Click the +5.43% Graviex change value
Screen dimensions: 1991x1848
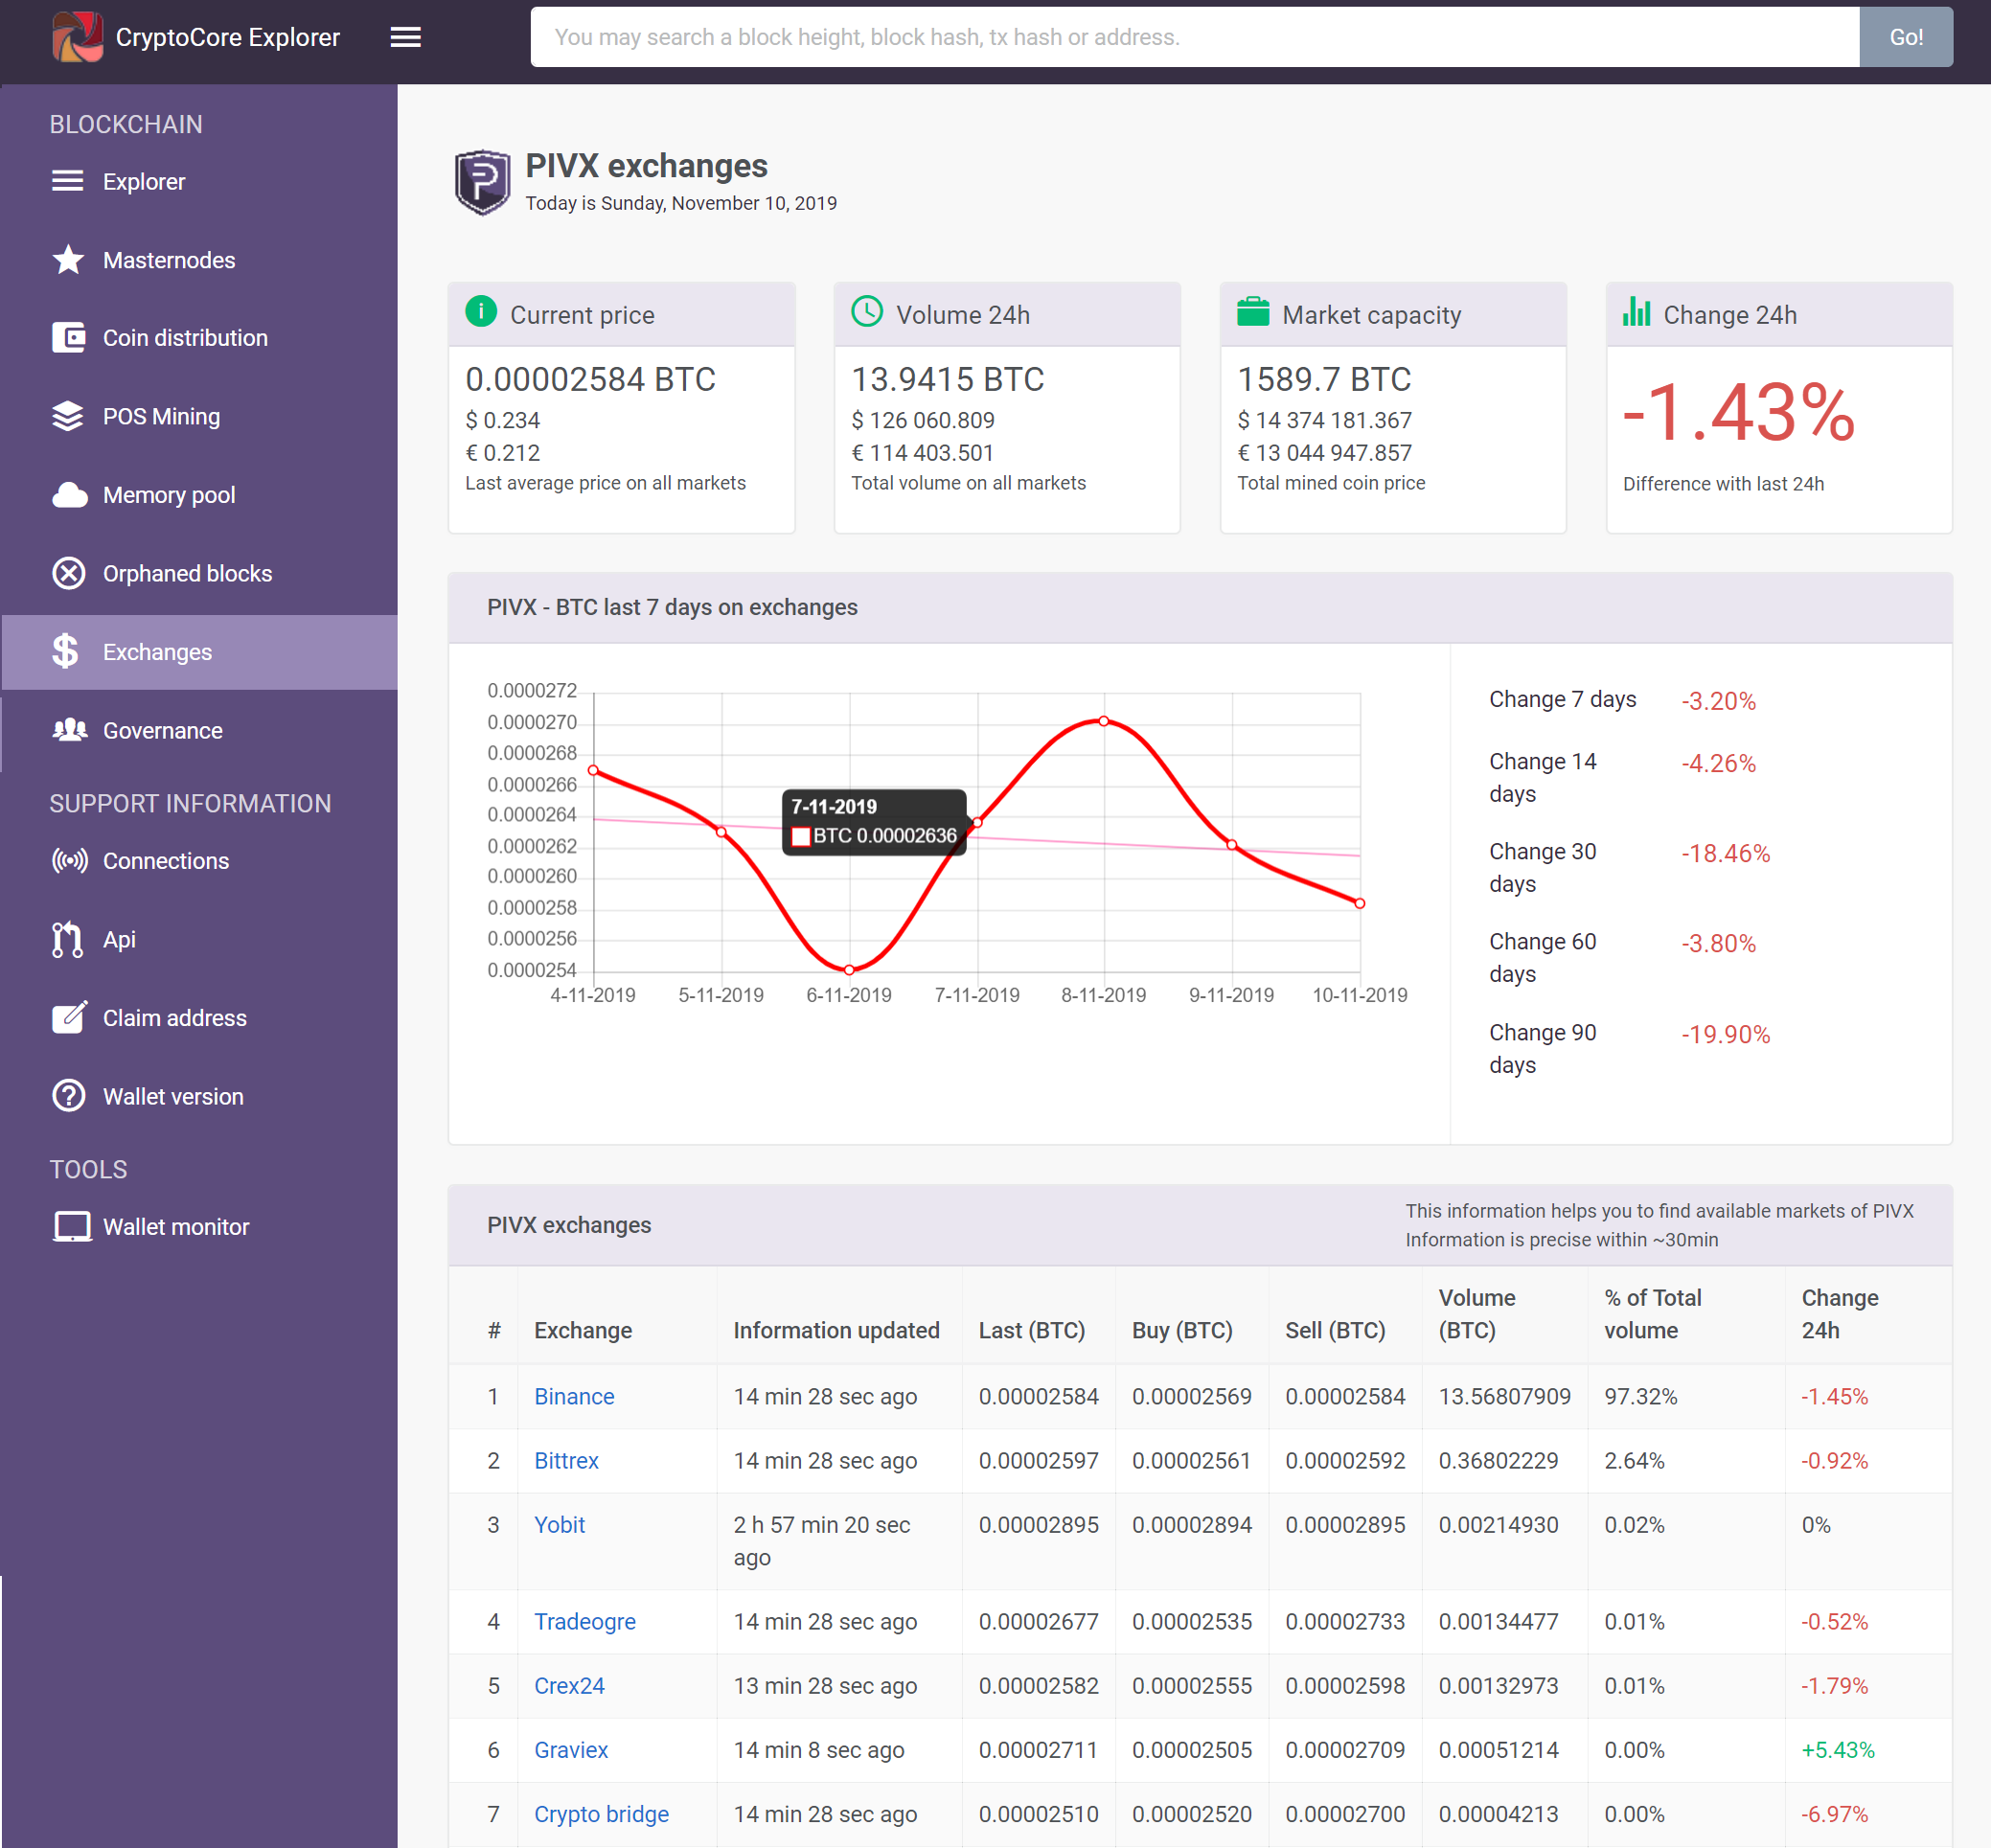pos(1838,1749)
